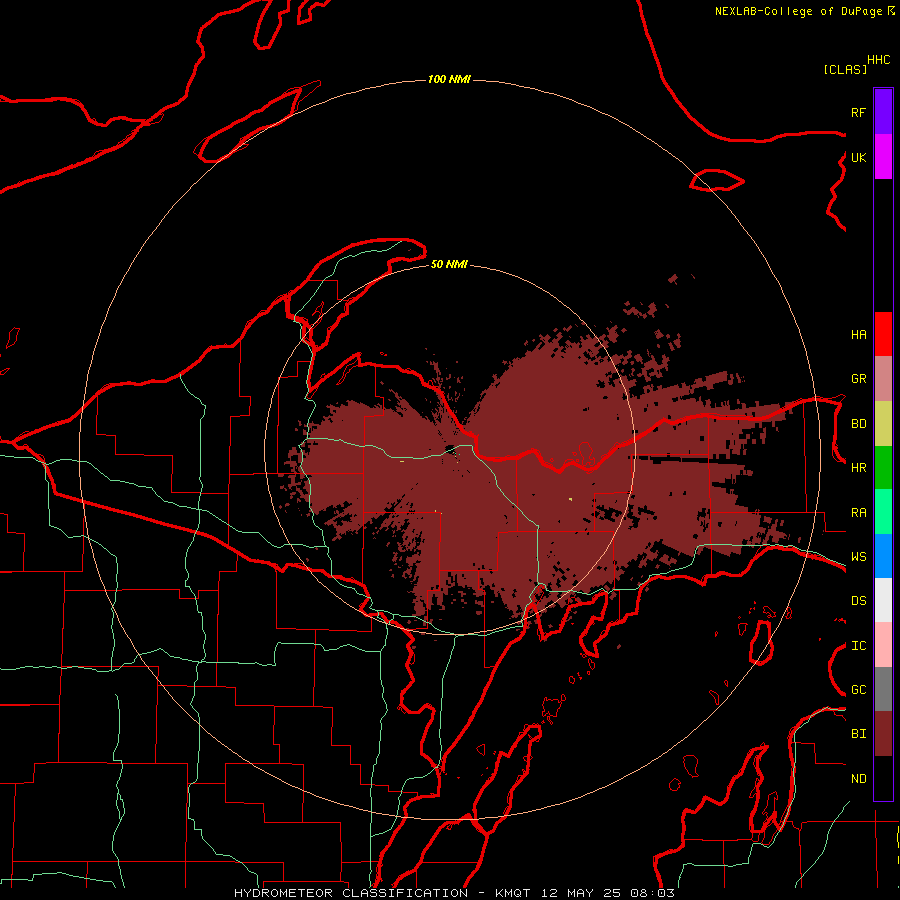The width and height of the screenshot is (900, 900).
Task: Click the GR salmon legend swatch
Action: coord(883,379)
